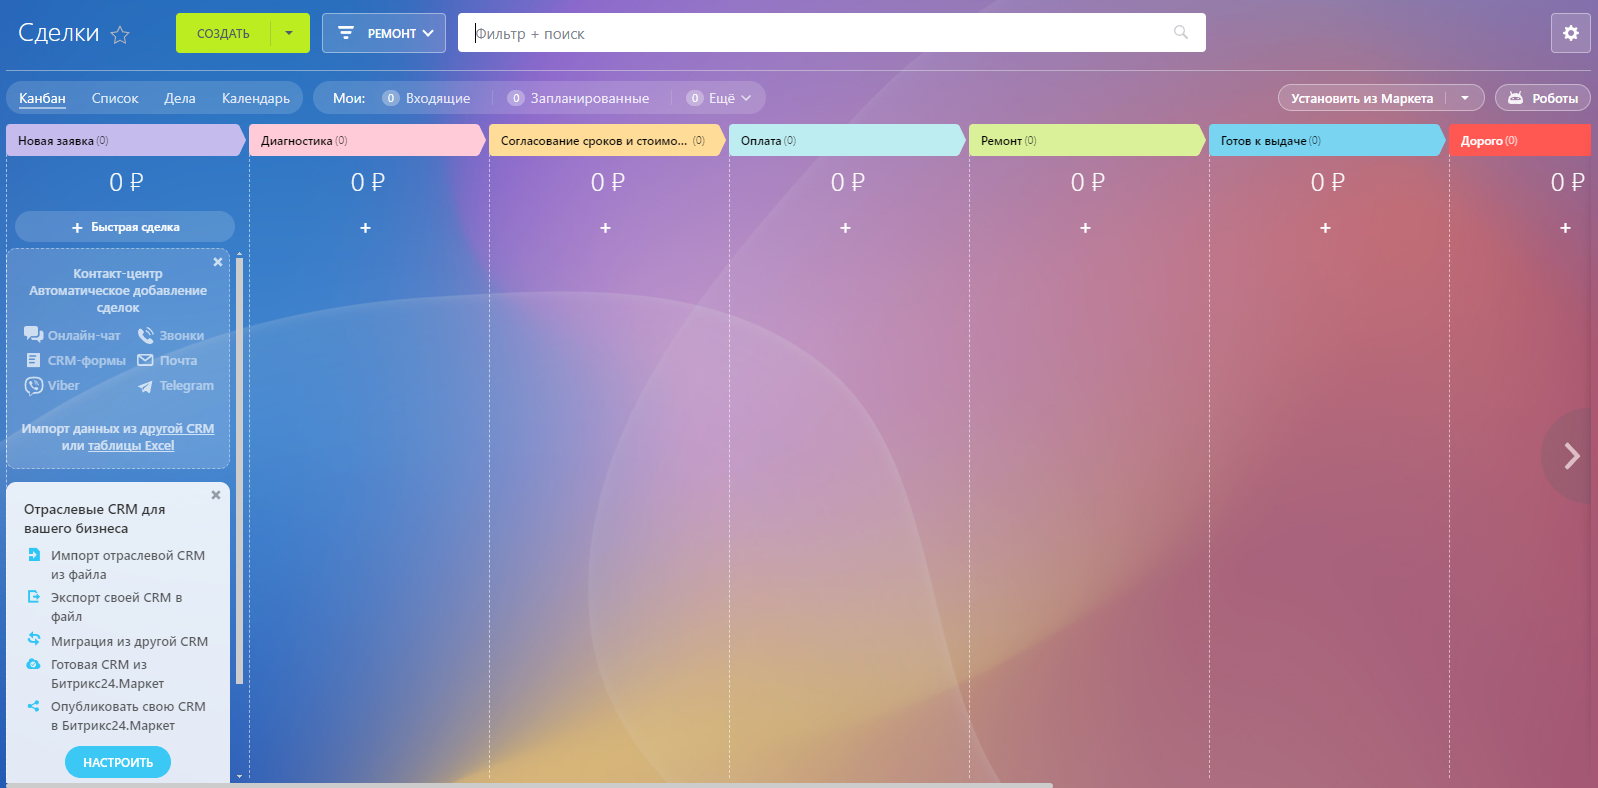This screenshot has width=1598, height=788.
Task: Click the Звонки phone icon
Action: click(146, 335)
